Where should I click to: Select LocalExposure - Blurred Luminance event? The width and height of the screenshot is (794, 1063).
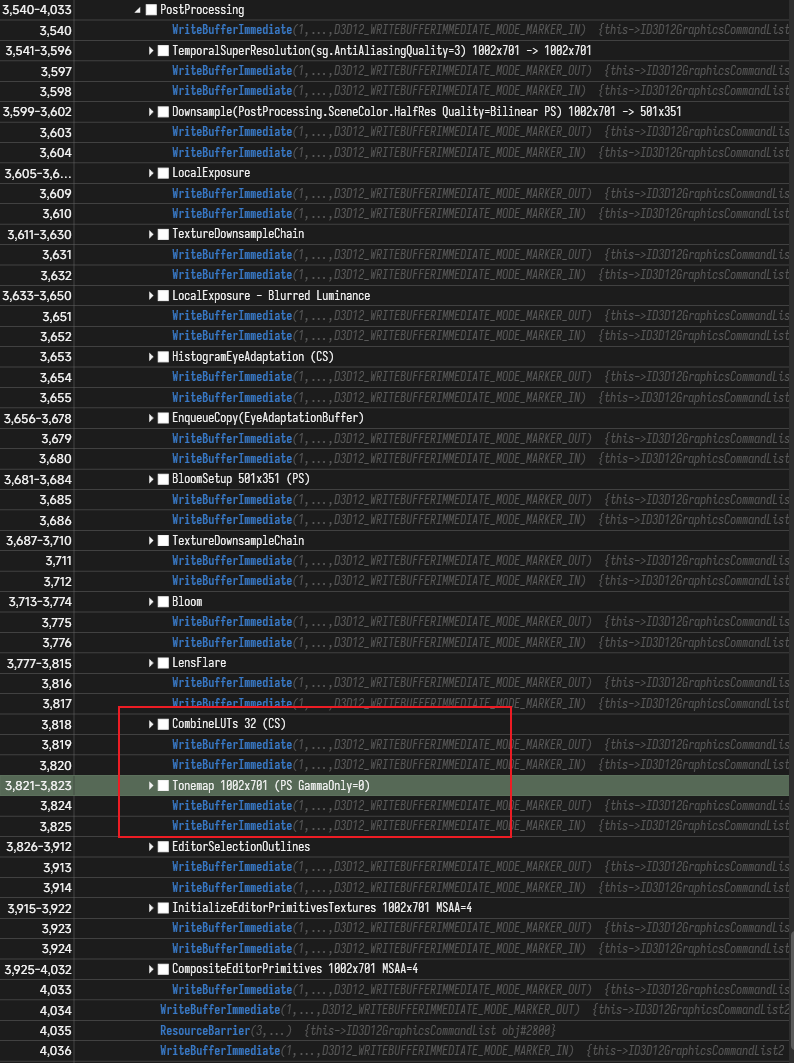(270, 296)
